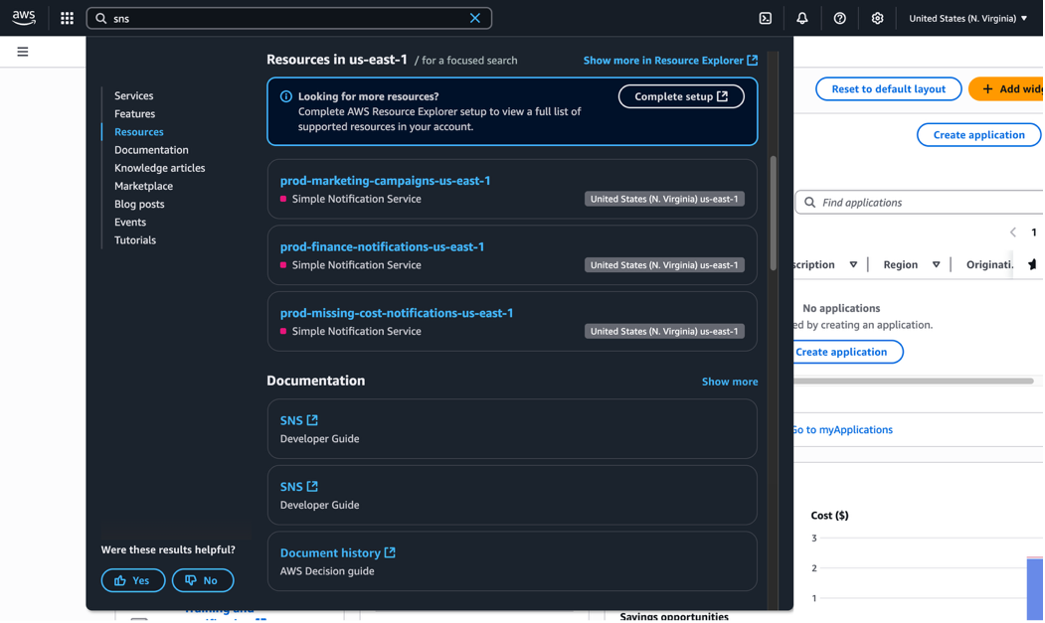
Task: Open the account settings gear
Action: click(877, 18)
